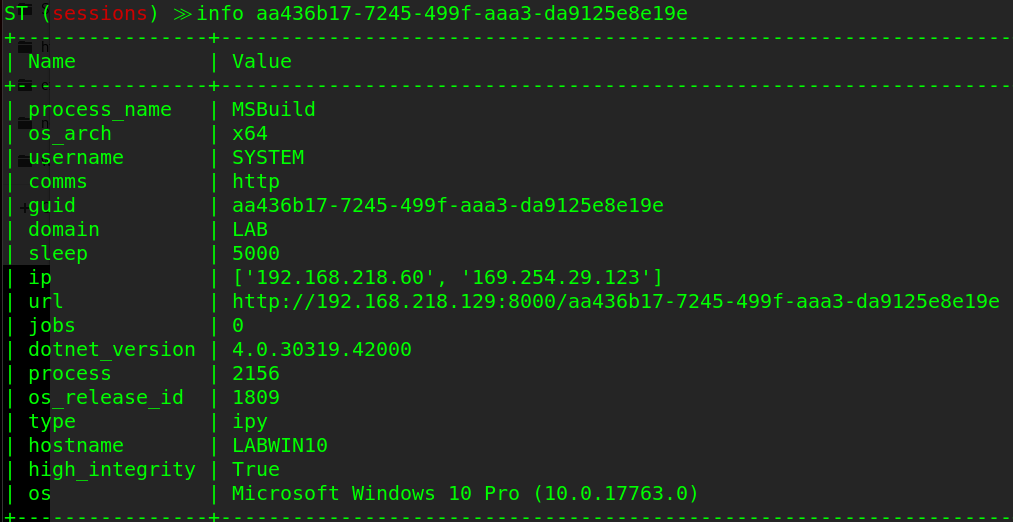Click the process ID 2156
The image size is (1013, 522).
coord(255,373)
